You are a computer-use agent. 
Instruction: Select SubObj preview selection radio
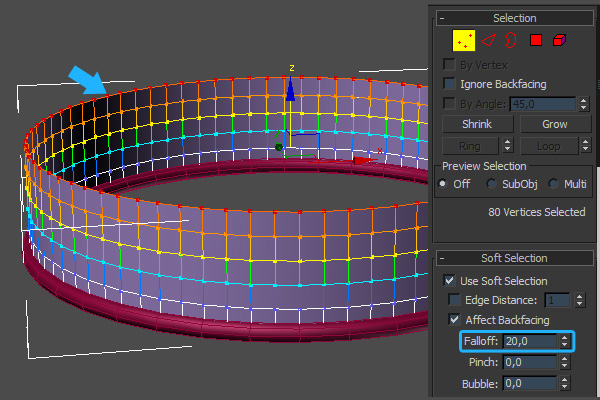(x=492, y=184)
